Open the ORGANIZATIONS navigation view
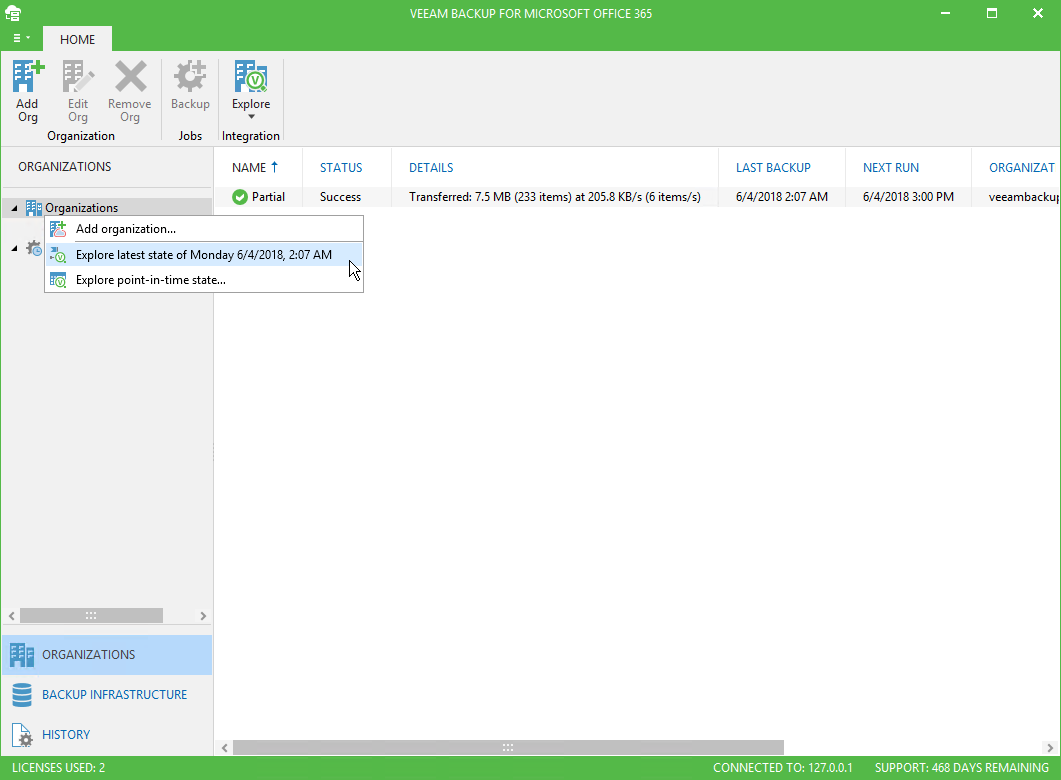This screenshot has width=1061, height=780. click(x=107, y=655)
